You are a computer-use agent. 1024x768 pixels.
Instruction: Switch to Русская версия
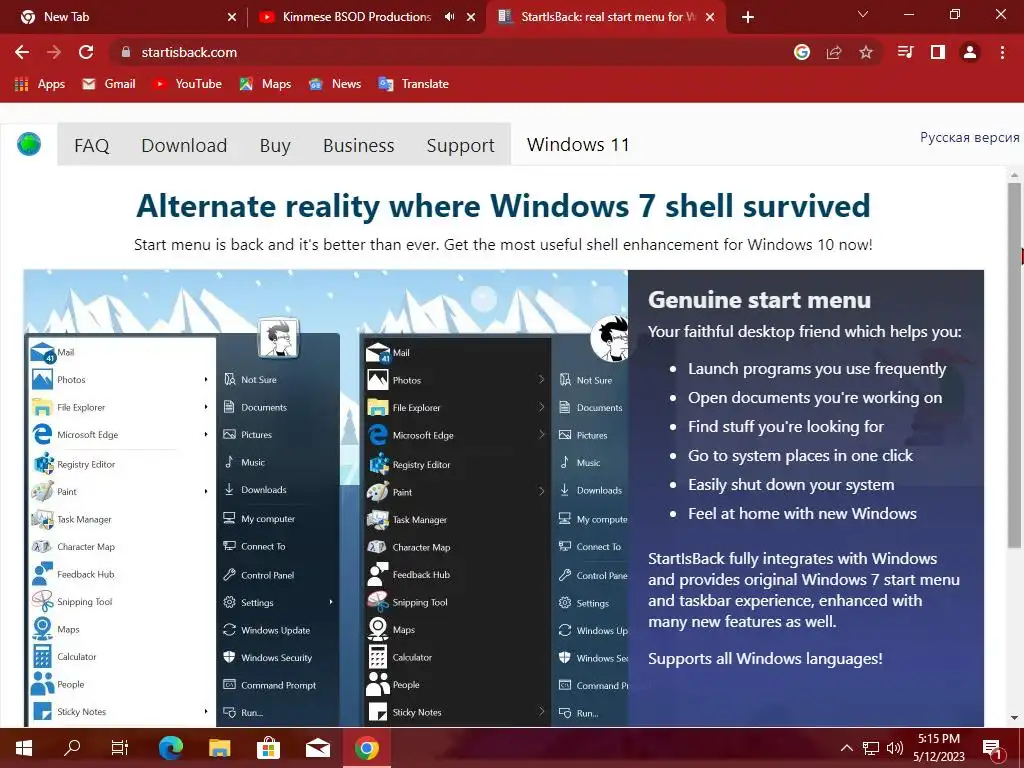click(x=969, y=137)
